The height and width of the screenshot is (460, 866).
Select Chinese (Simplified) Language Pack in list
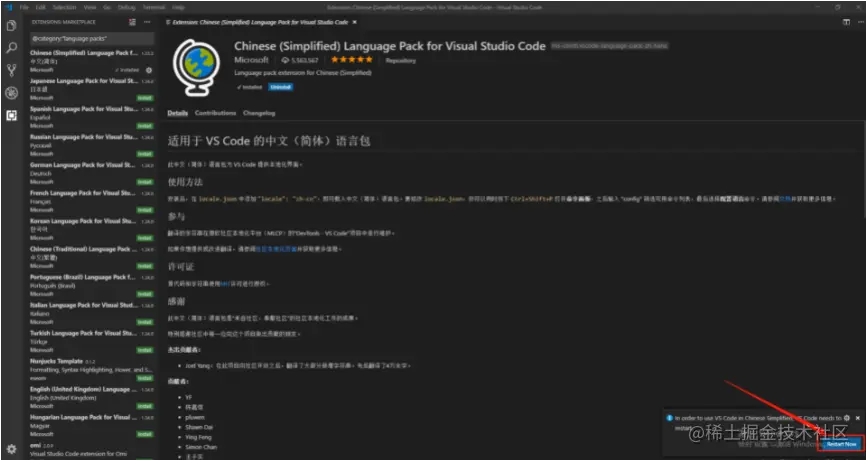[92, 61]
